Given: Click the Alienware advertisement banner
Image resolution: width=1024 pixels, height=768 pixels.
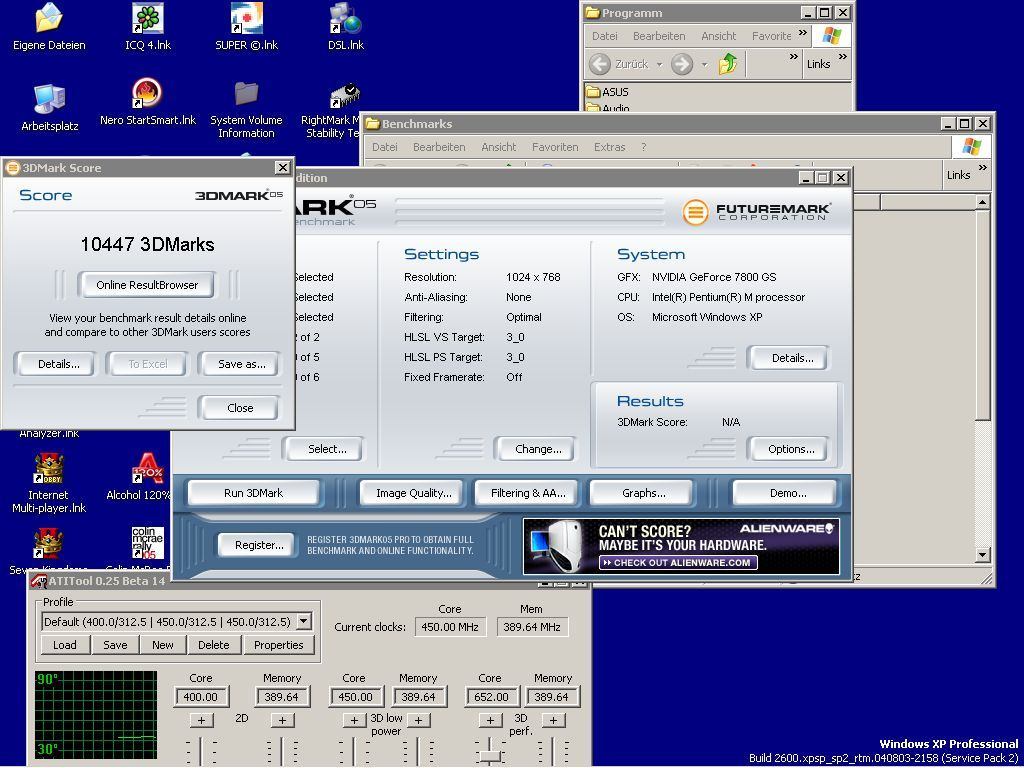Looking at the screenshot, I should (681, 546).
